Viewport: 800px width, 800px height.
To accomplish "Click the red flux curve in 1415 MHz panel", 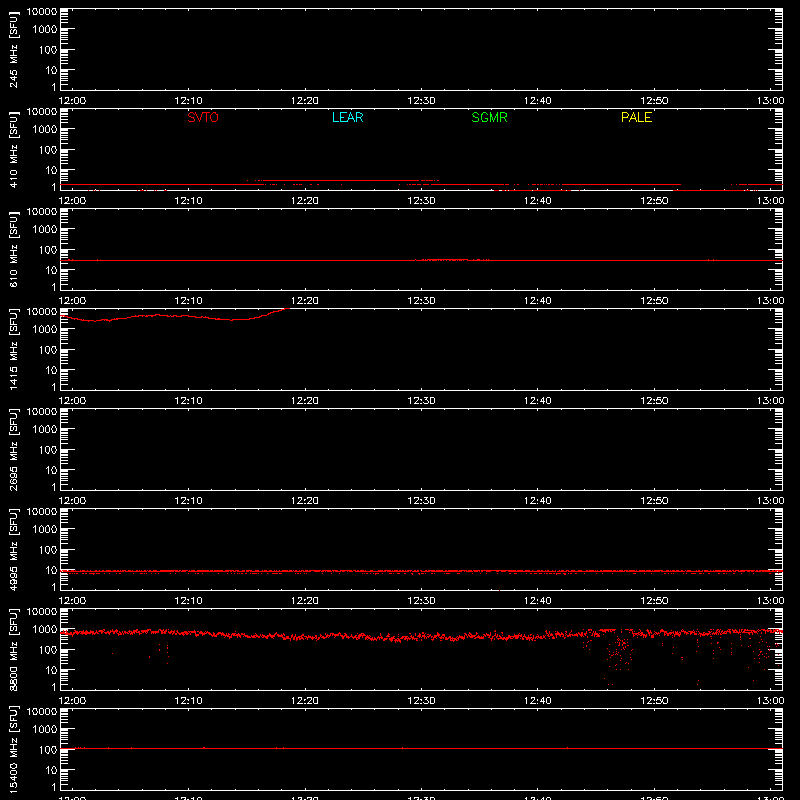I will [173, 316].
